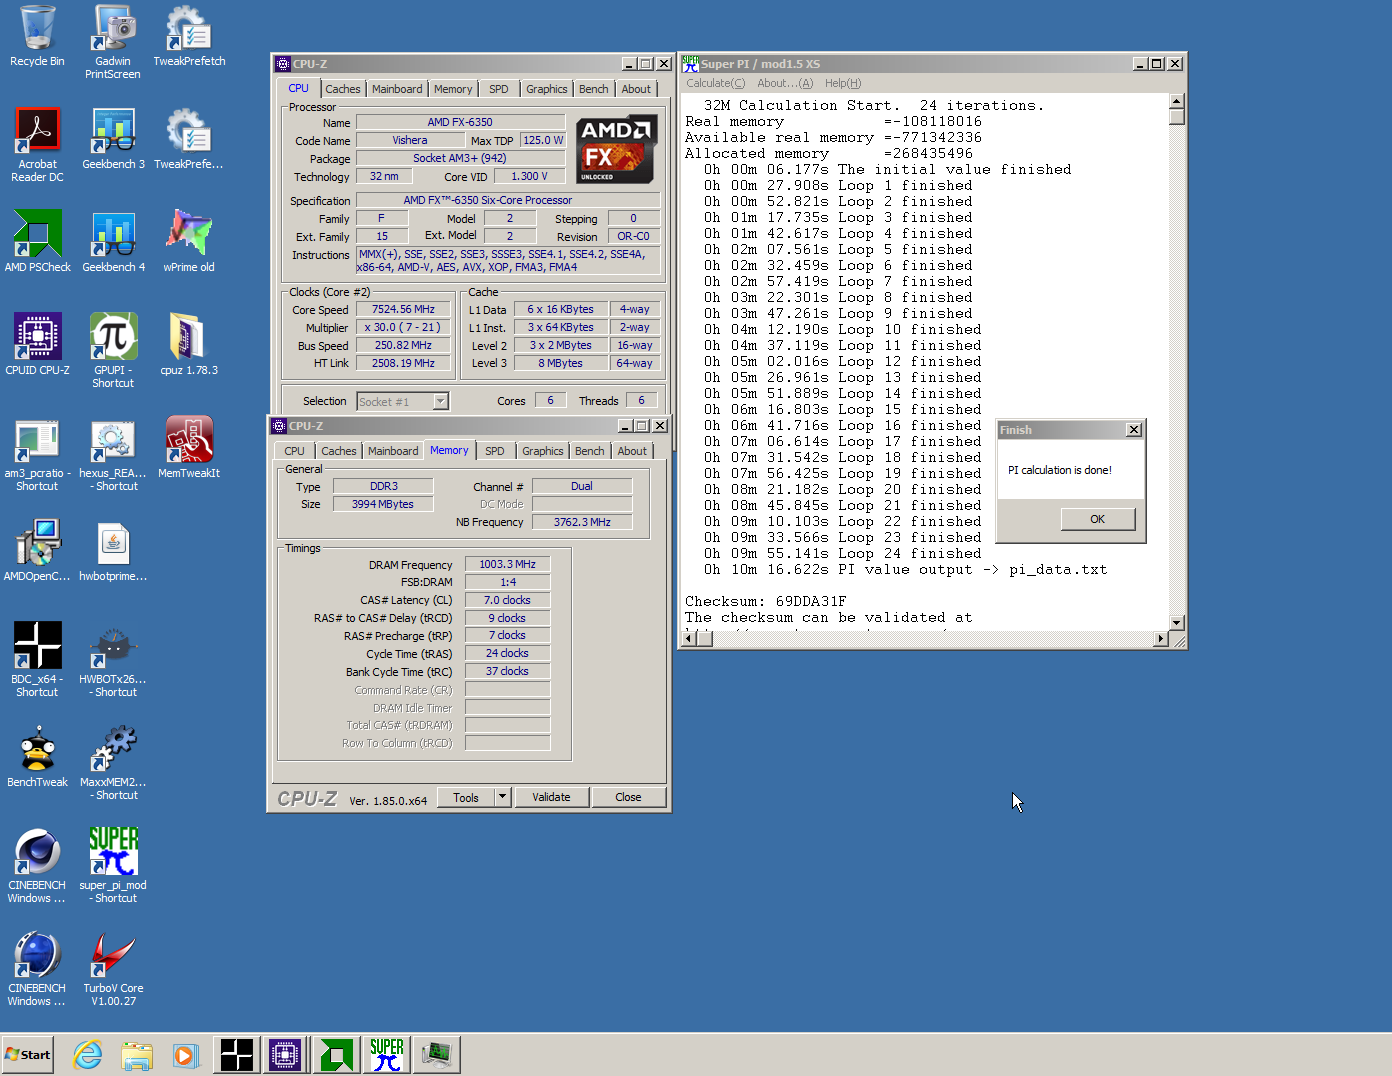Open the hwbotprime file icon
The image size is (1392, 1076).
(113, 551)
